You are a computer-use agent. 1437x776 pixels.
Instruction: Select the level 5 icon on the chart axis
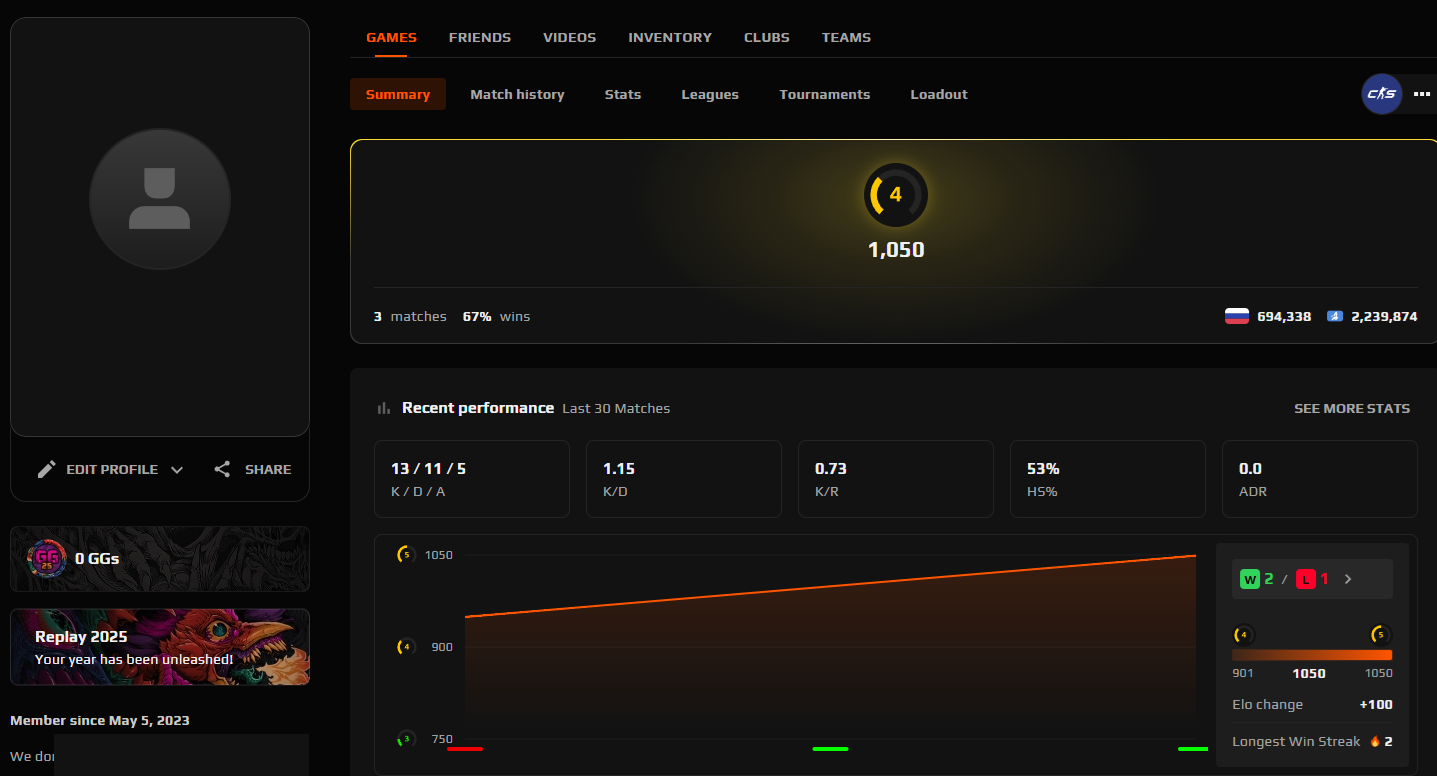coord(404,554)
